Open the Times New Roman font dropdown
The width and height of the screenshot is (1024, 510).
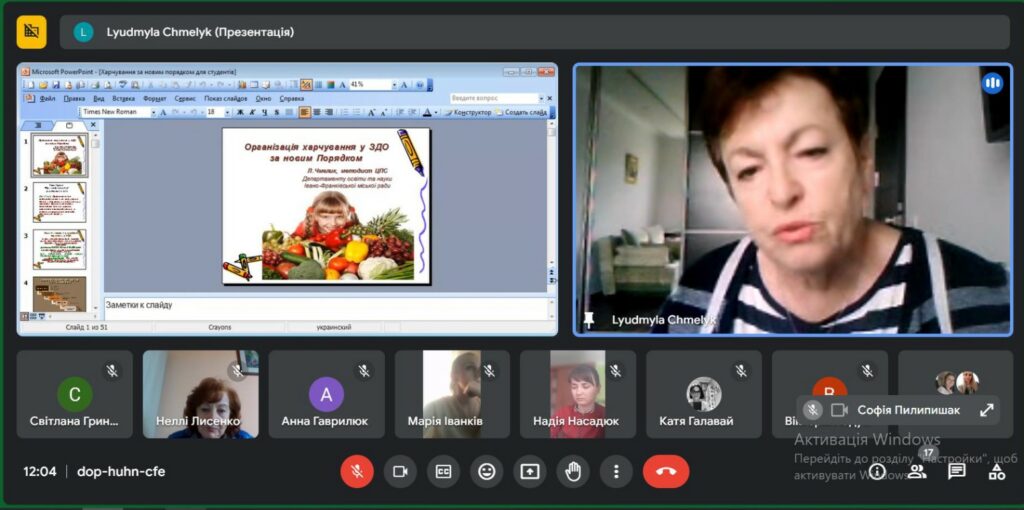click(x=153, y=112)
